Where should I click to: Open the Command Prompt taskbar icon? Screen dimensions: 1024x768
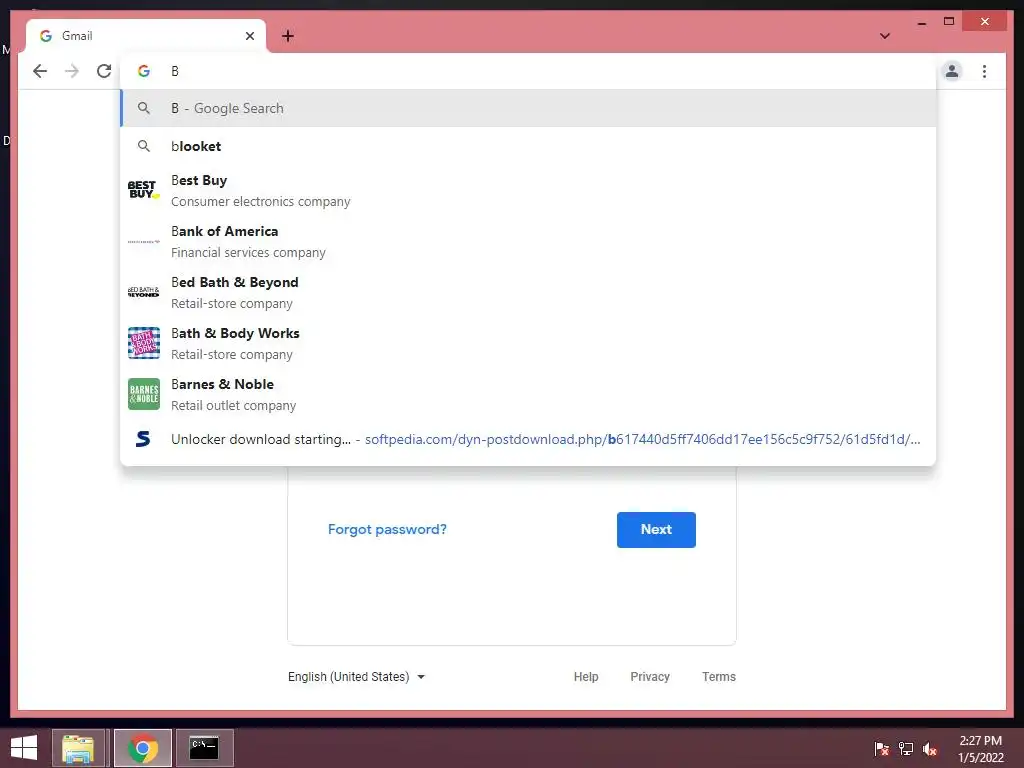204,748
